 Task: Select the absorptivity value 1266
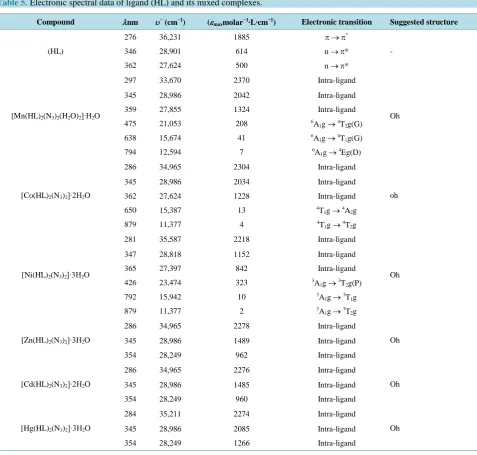click(241, 443)
